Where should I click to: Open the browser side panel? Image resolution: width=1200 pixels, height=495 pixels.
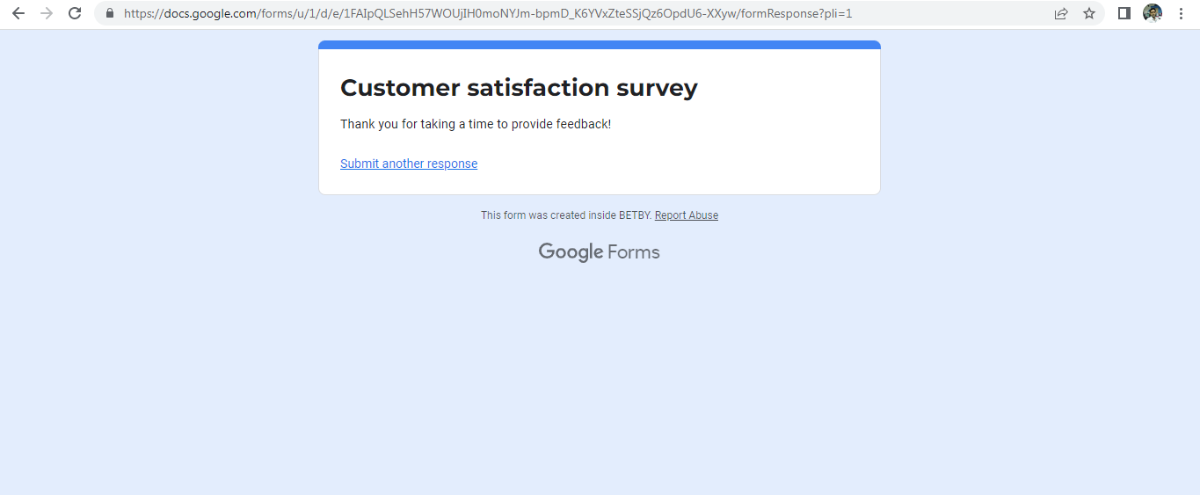coord(1124,14)
